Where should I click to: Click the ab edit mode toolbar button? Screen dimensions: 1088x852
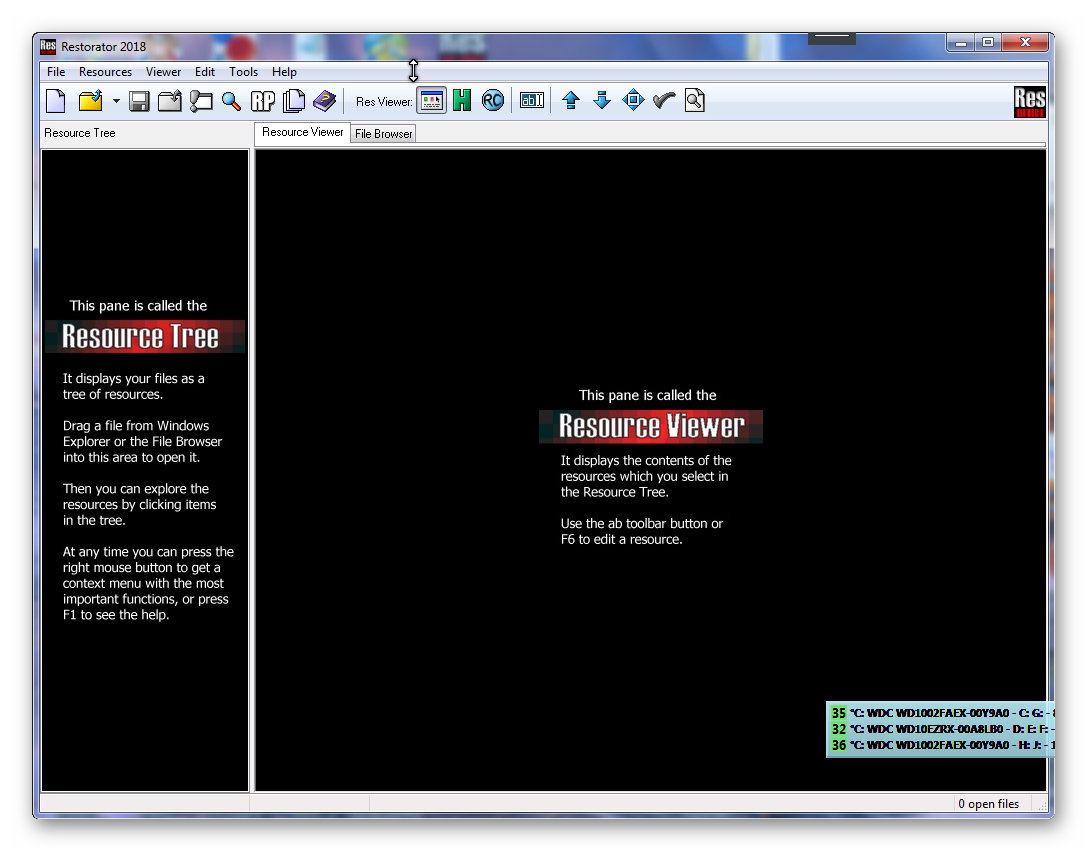coord(532,101)
